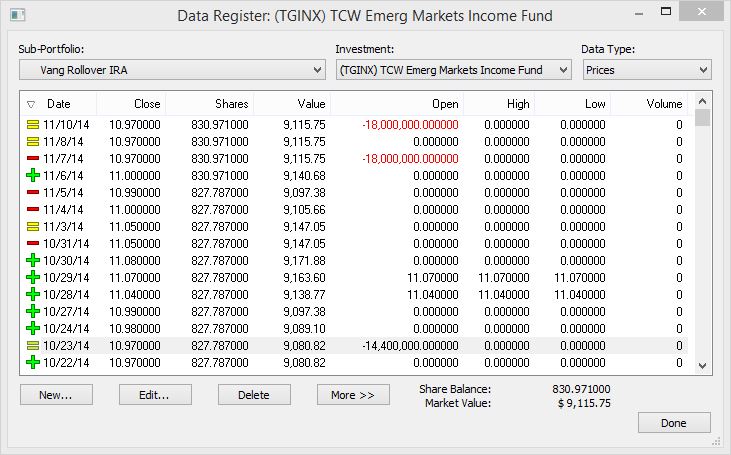Sort by the Volume column header

click(x=649, y=104)
